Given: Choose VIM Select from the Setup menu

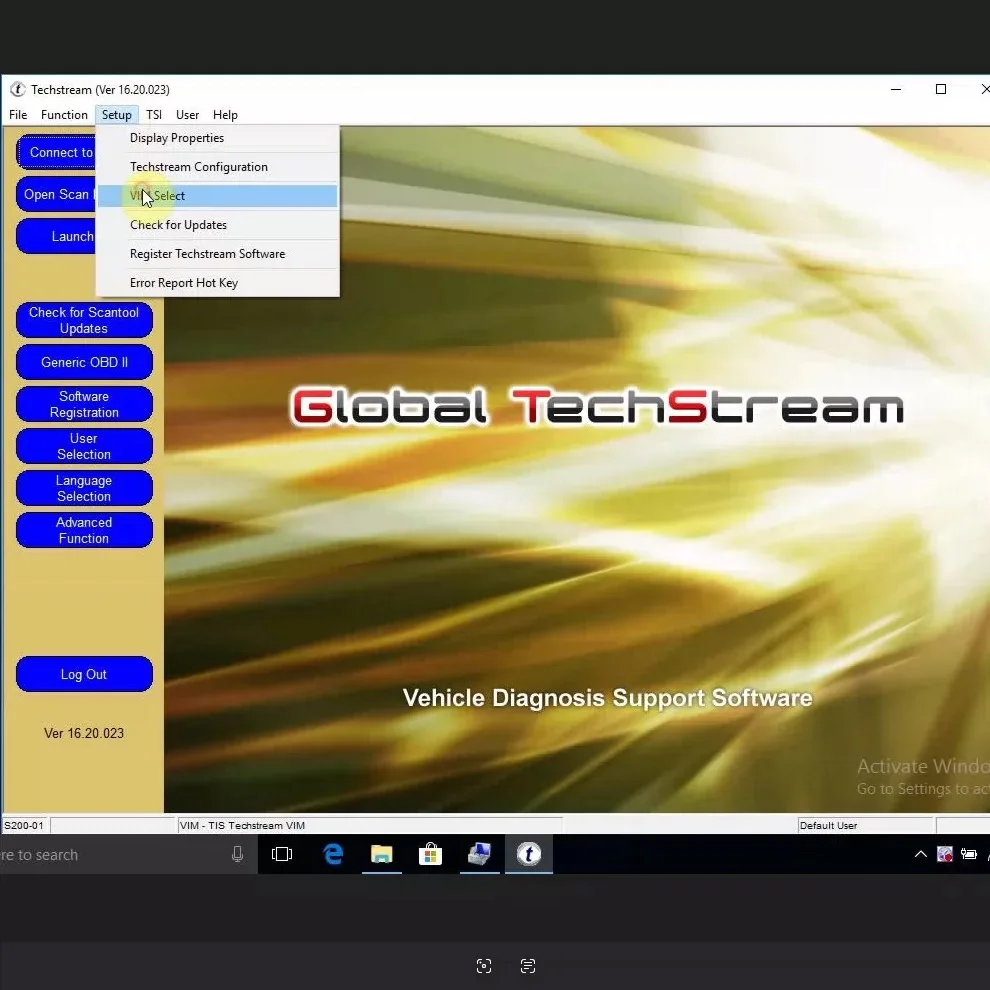Looking at the screenshot, I should pos(218,196).
